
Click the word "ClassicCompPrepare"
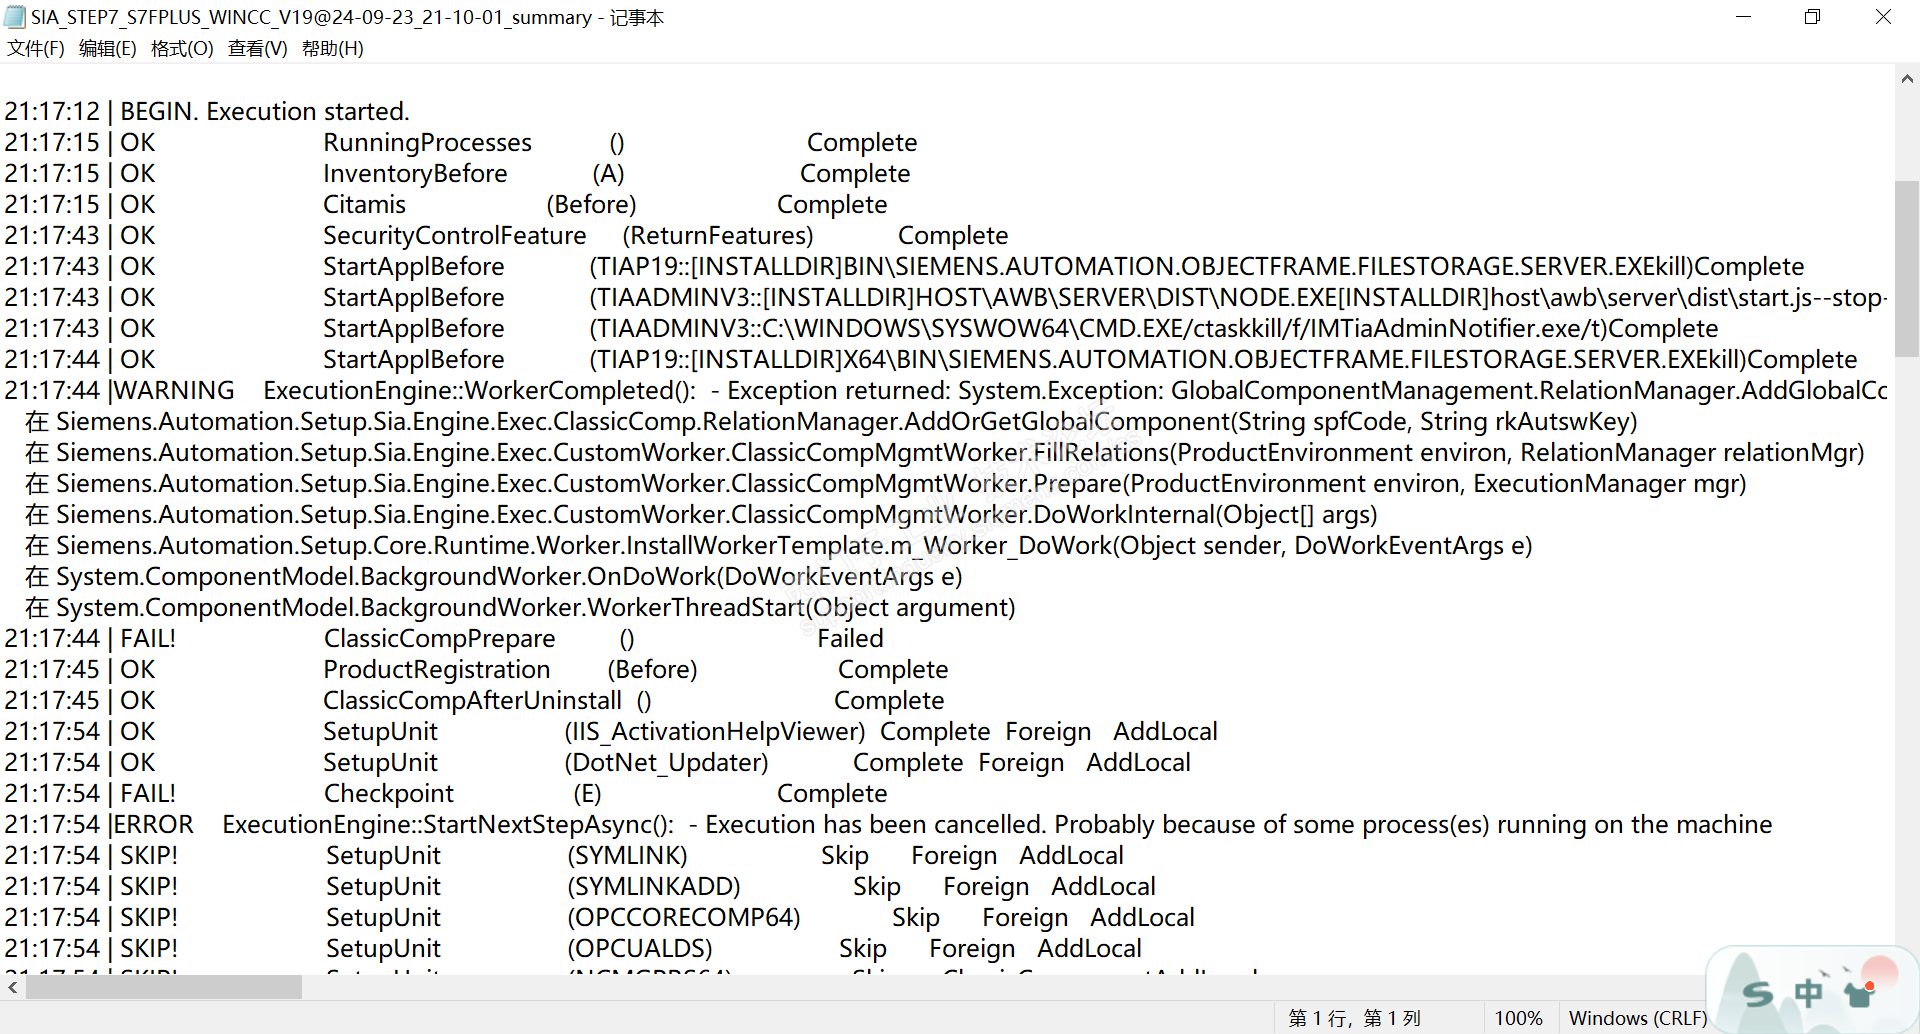pos(439,638)
